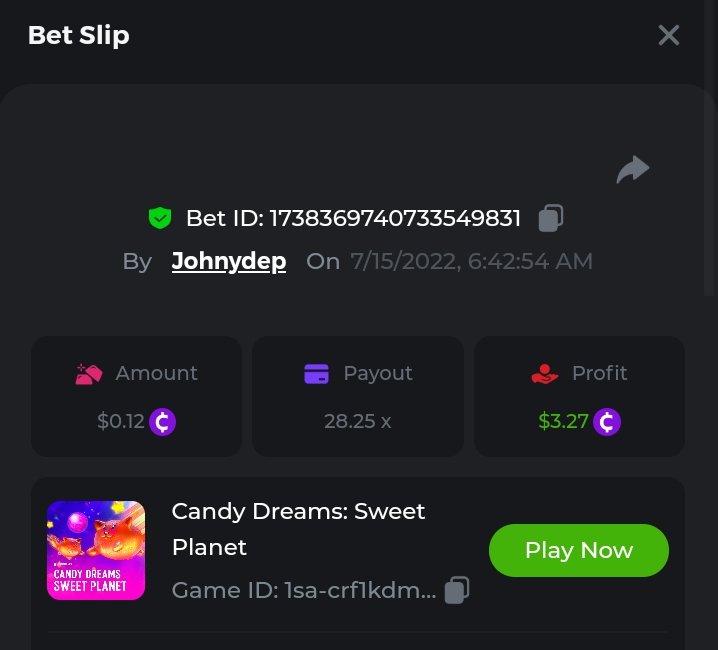Click the green verified shield icon
The width and height of the screenshot is (718, 650).
pos(160,218)
